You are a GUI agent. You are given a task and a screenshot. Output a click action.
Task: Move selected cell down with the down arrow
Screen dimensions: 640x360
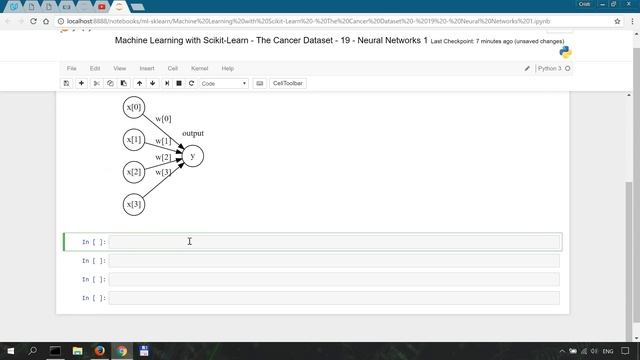(x=153, y=83)
